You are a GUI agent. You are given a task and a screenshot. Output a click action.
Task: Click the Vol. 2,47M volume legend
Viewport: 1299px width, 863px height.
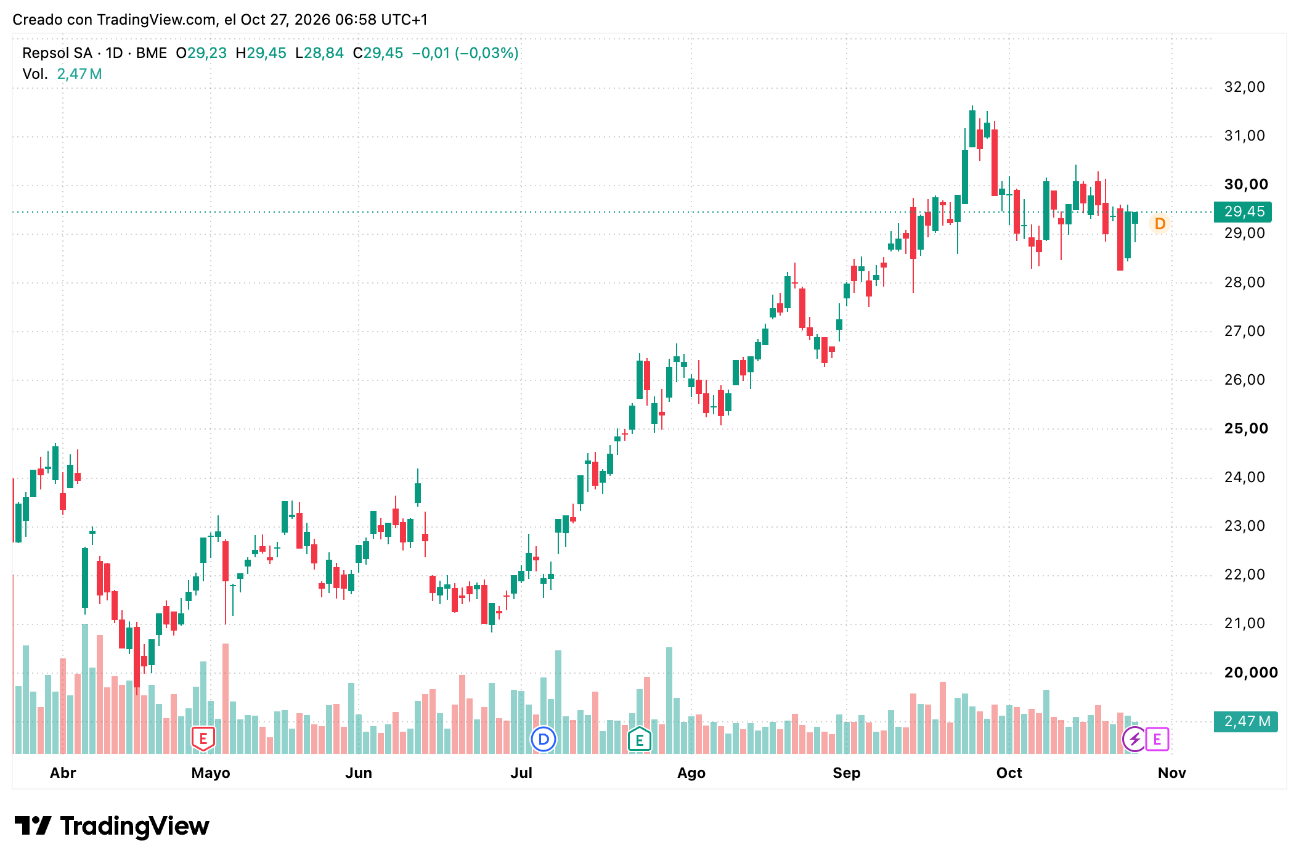[x=62, y=74]
